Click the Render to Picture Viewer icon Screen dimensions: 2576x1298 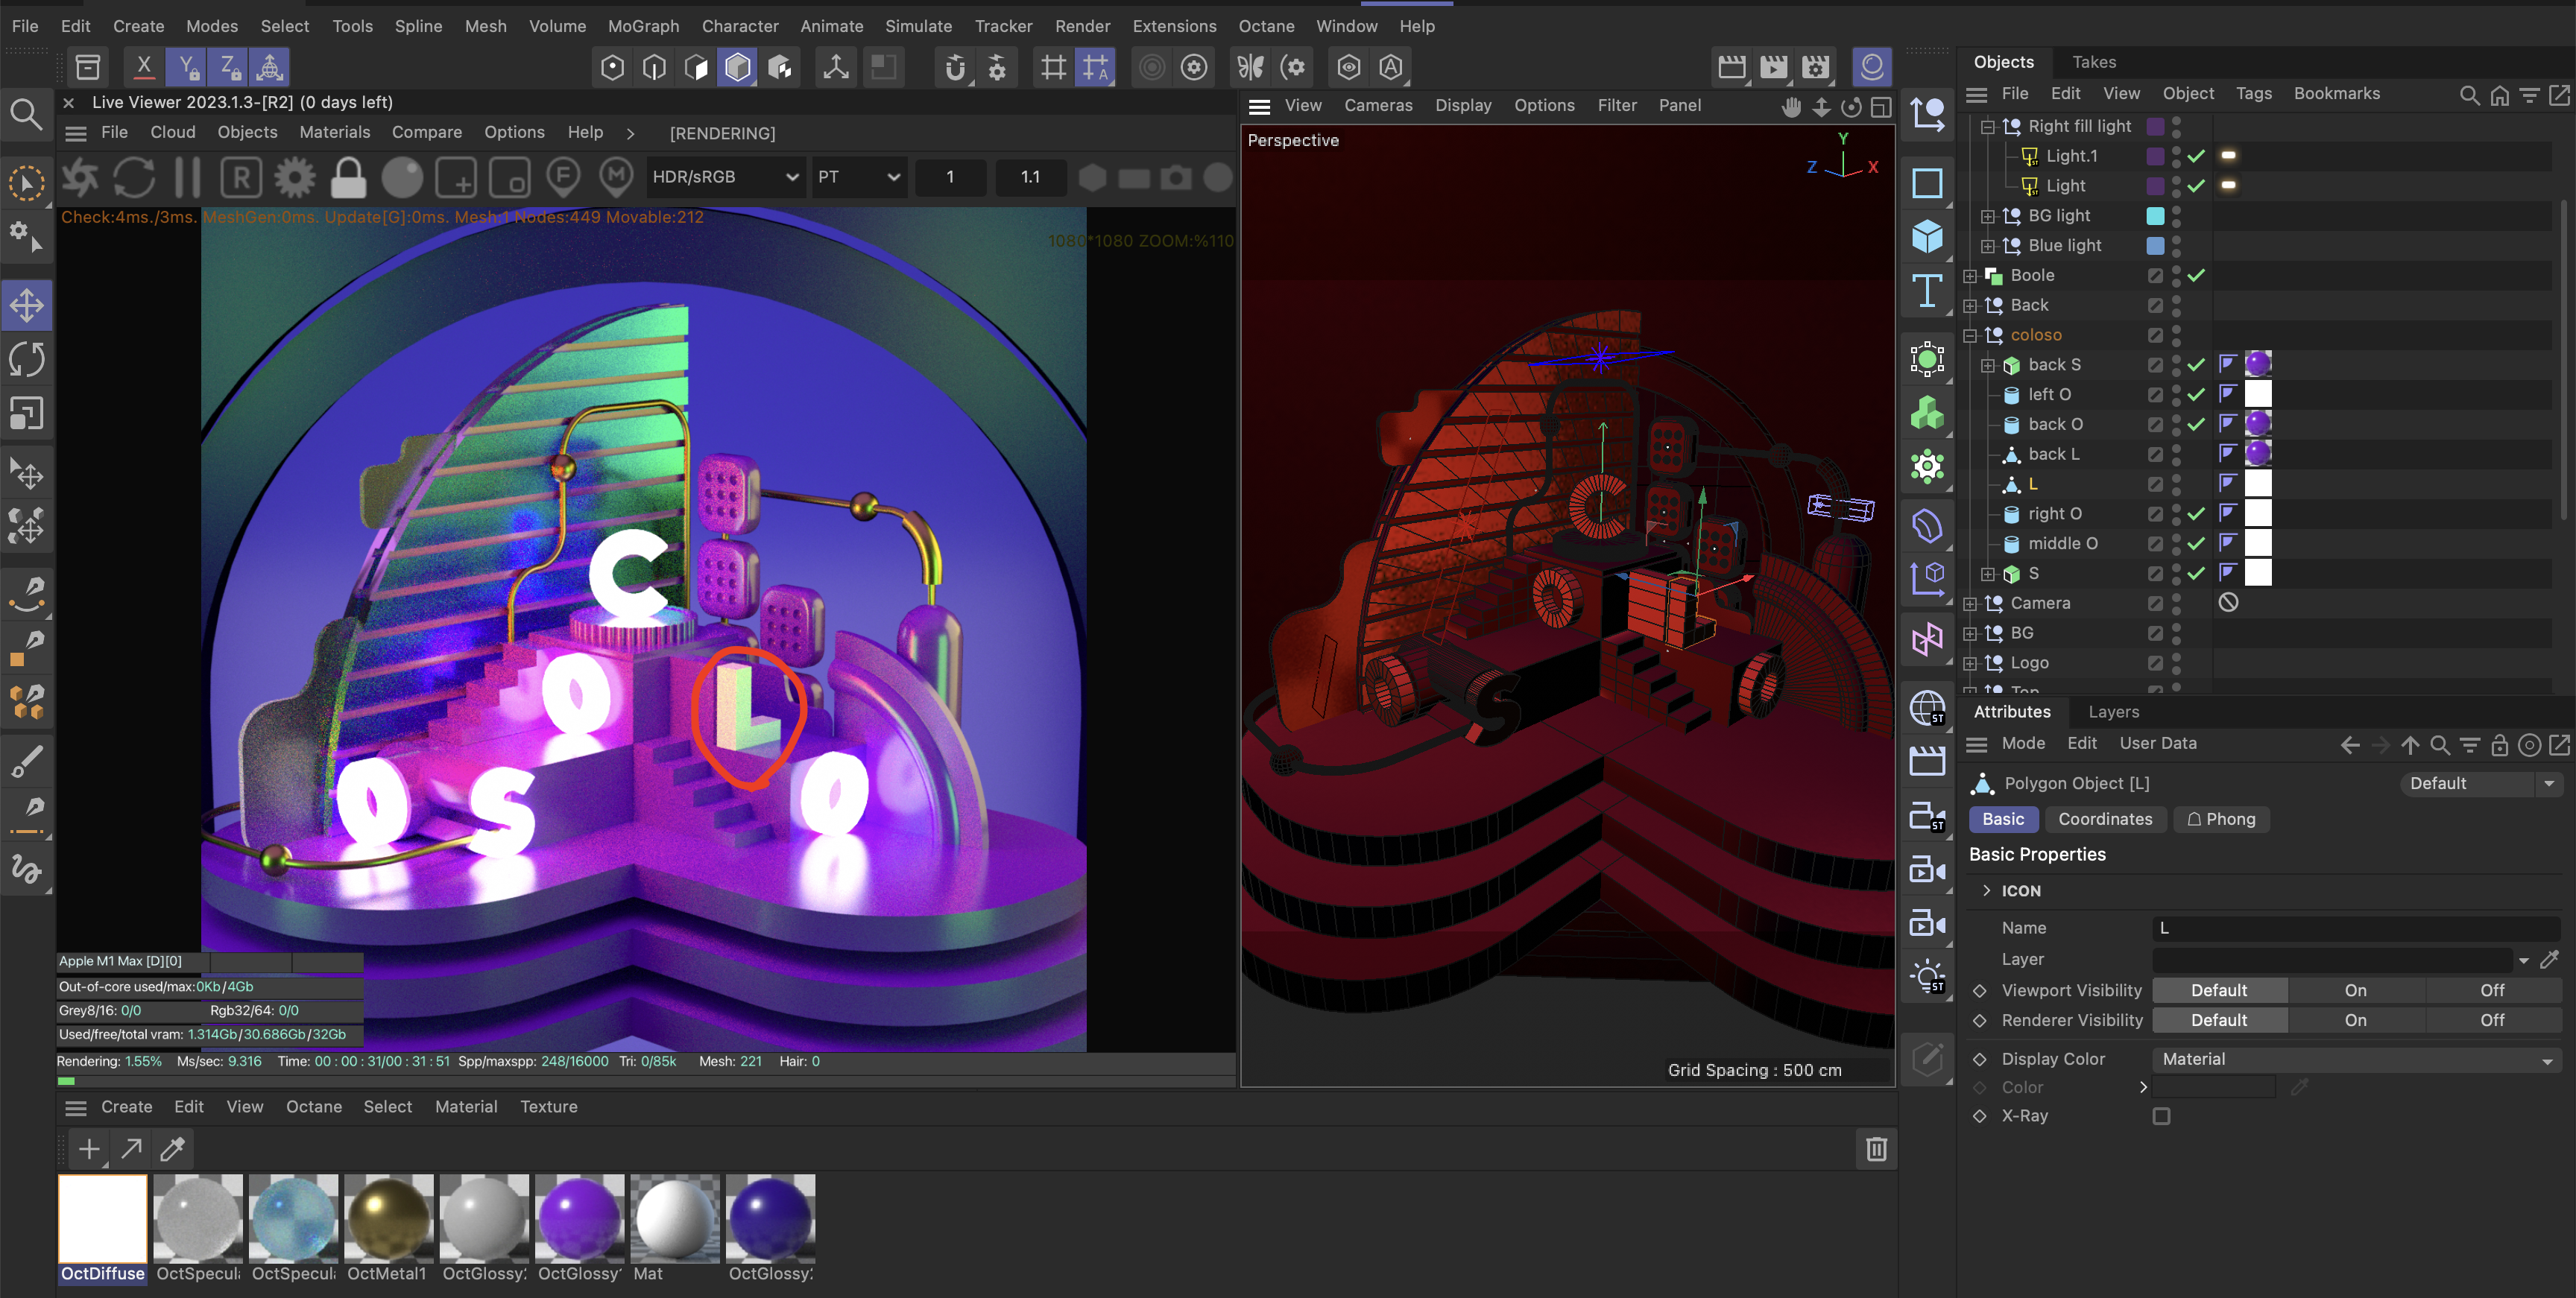click(1773, 67)
